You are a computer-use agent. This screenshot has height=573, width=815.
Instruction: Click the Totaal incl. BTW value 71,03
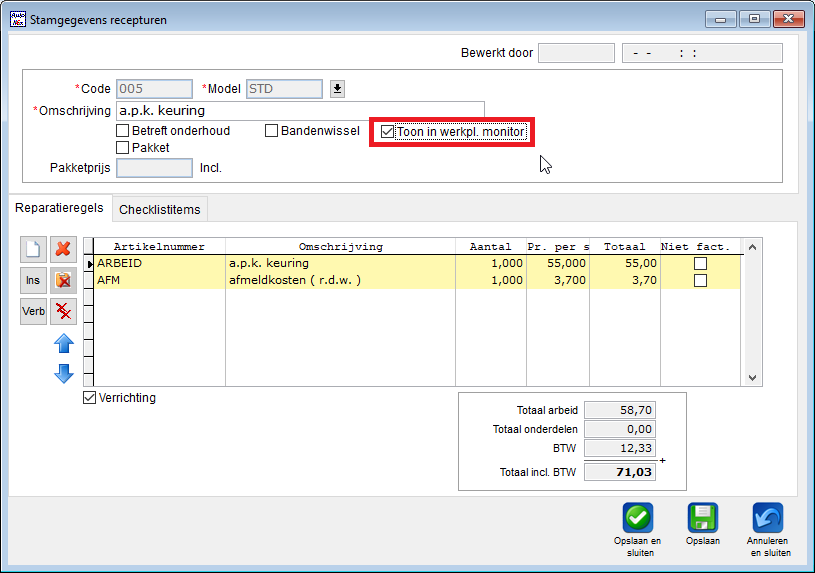(x=620, y=472)
